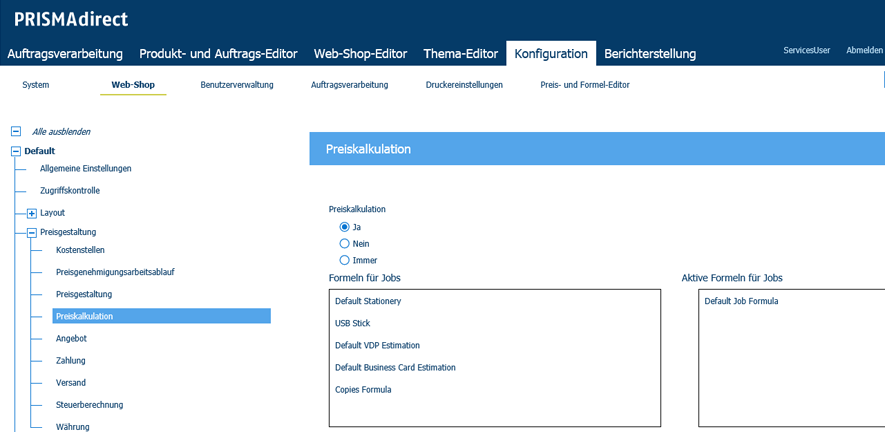
Task: Open the Auftragsverarbeitung main tab
Action: pyautogui.click(x=65, y=54)
